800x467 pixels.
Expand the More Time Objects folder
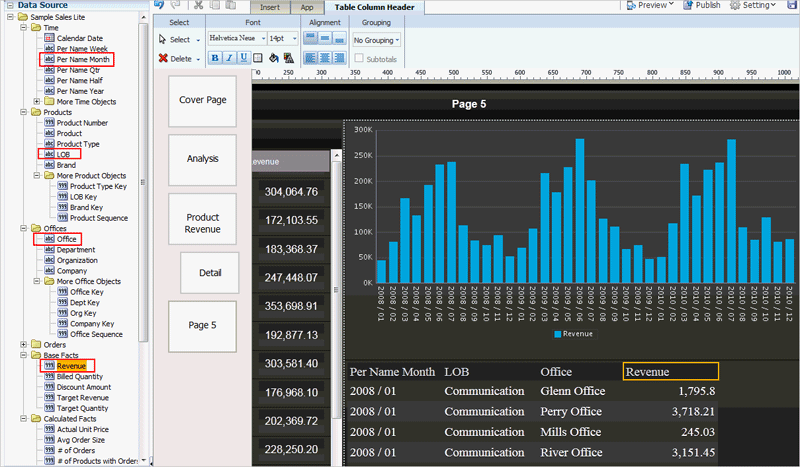[x=37, y=102]
